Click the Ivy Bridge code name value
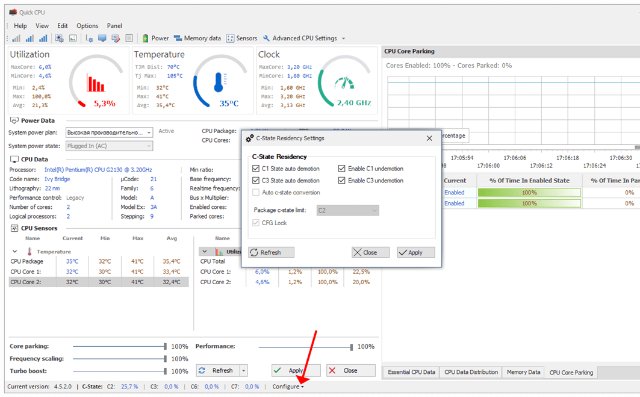The image size is (640, 397). 57,179
